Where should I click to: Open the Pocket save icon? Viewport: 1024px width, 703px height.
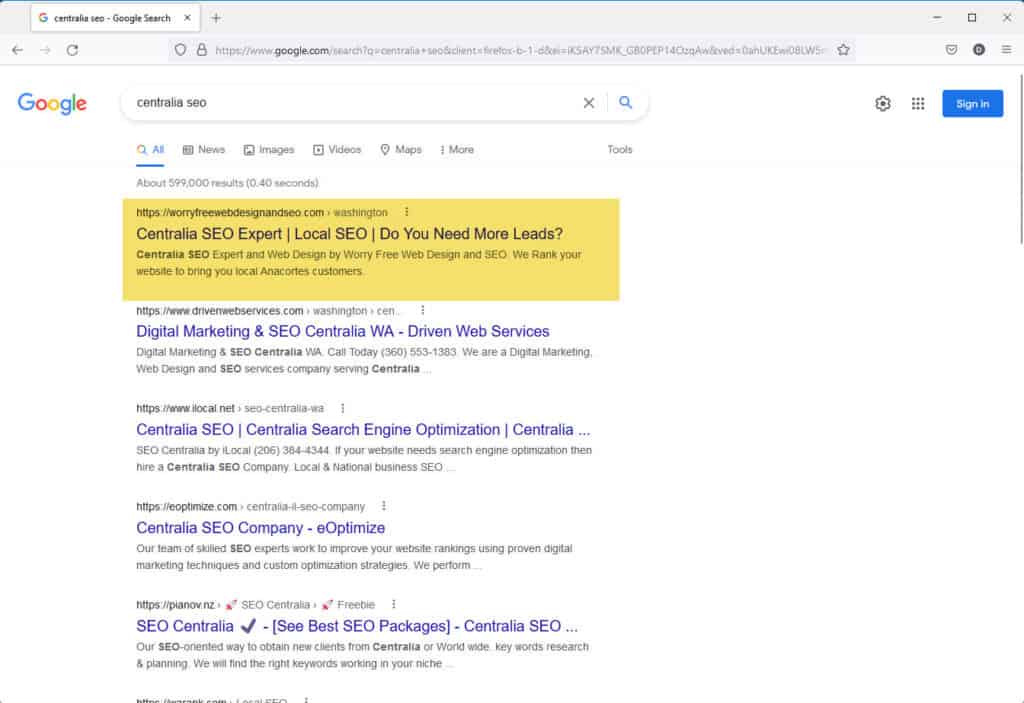pyautogui.click(x=951, y=50)
